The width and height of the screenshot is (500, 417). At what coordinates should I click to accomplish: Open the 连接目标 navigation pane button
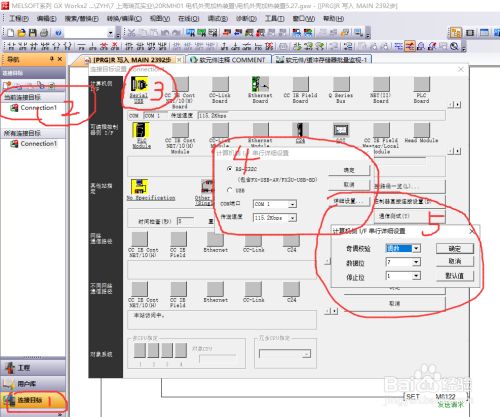33,400
